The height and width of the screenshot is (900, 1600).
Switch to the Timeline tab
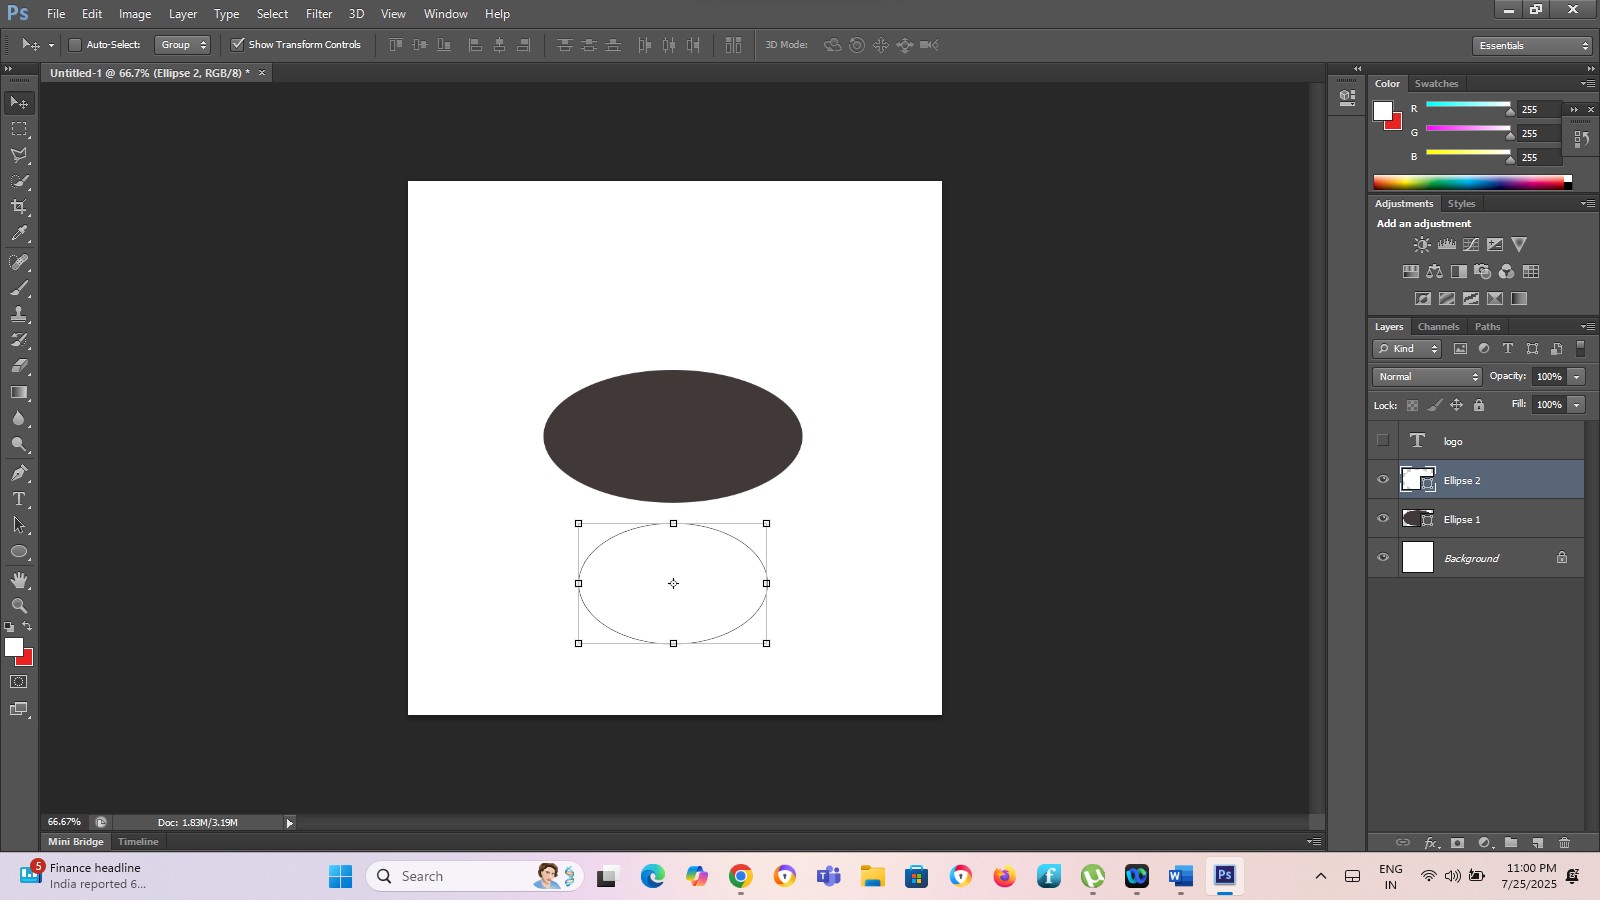[138, 842]
